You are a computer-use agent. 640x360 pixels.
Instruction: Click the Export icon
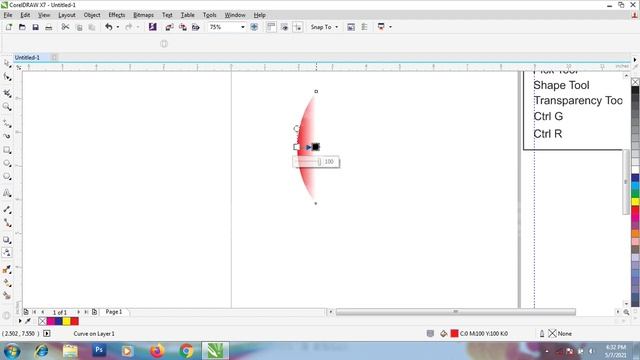(x=182, y=27)
